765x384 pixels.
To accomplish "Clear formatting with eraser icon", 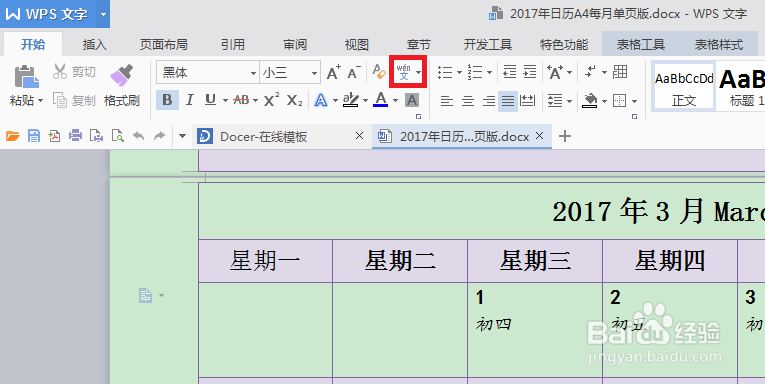I will pyautogui.click(x=379, y=72).
